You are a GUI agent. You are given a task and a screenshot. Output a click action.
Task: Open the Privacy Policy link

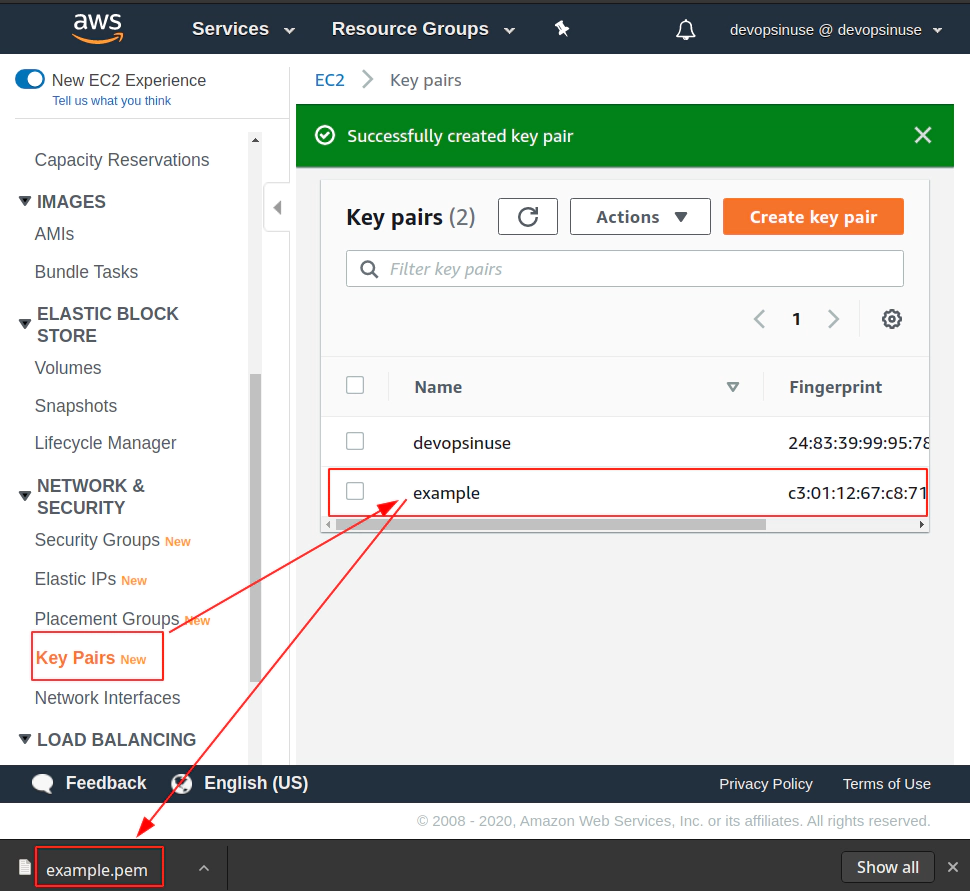[766, 784]
